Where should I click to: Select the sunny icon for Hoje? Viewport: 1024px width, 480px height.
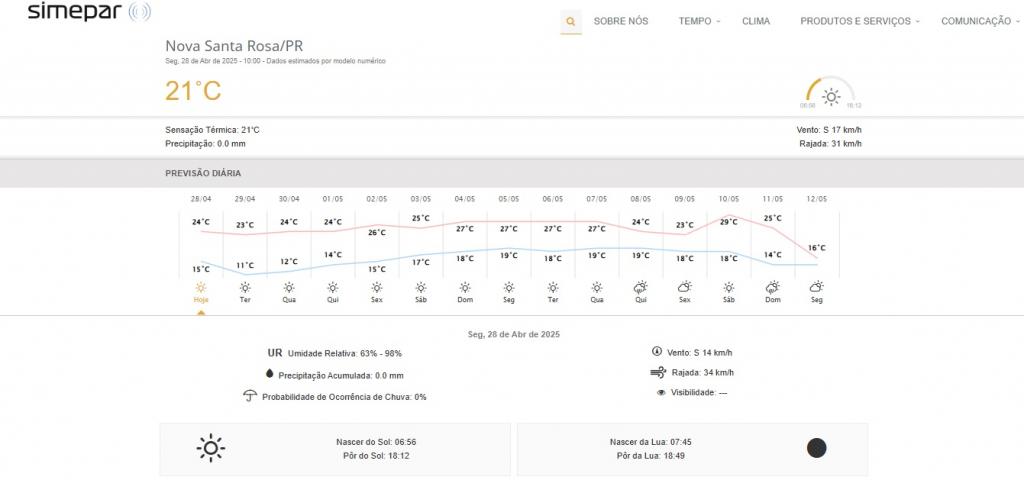click(201, 287)
